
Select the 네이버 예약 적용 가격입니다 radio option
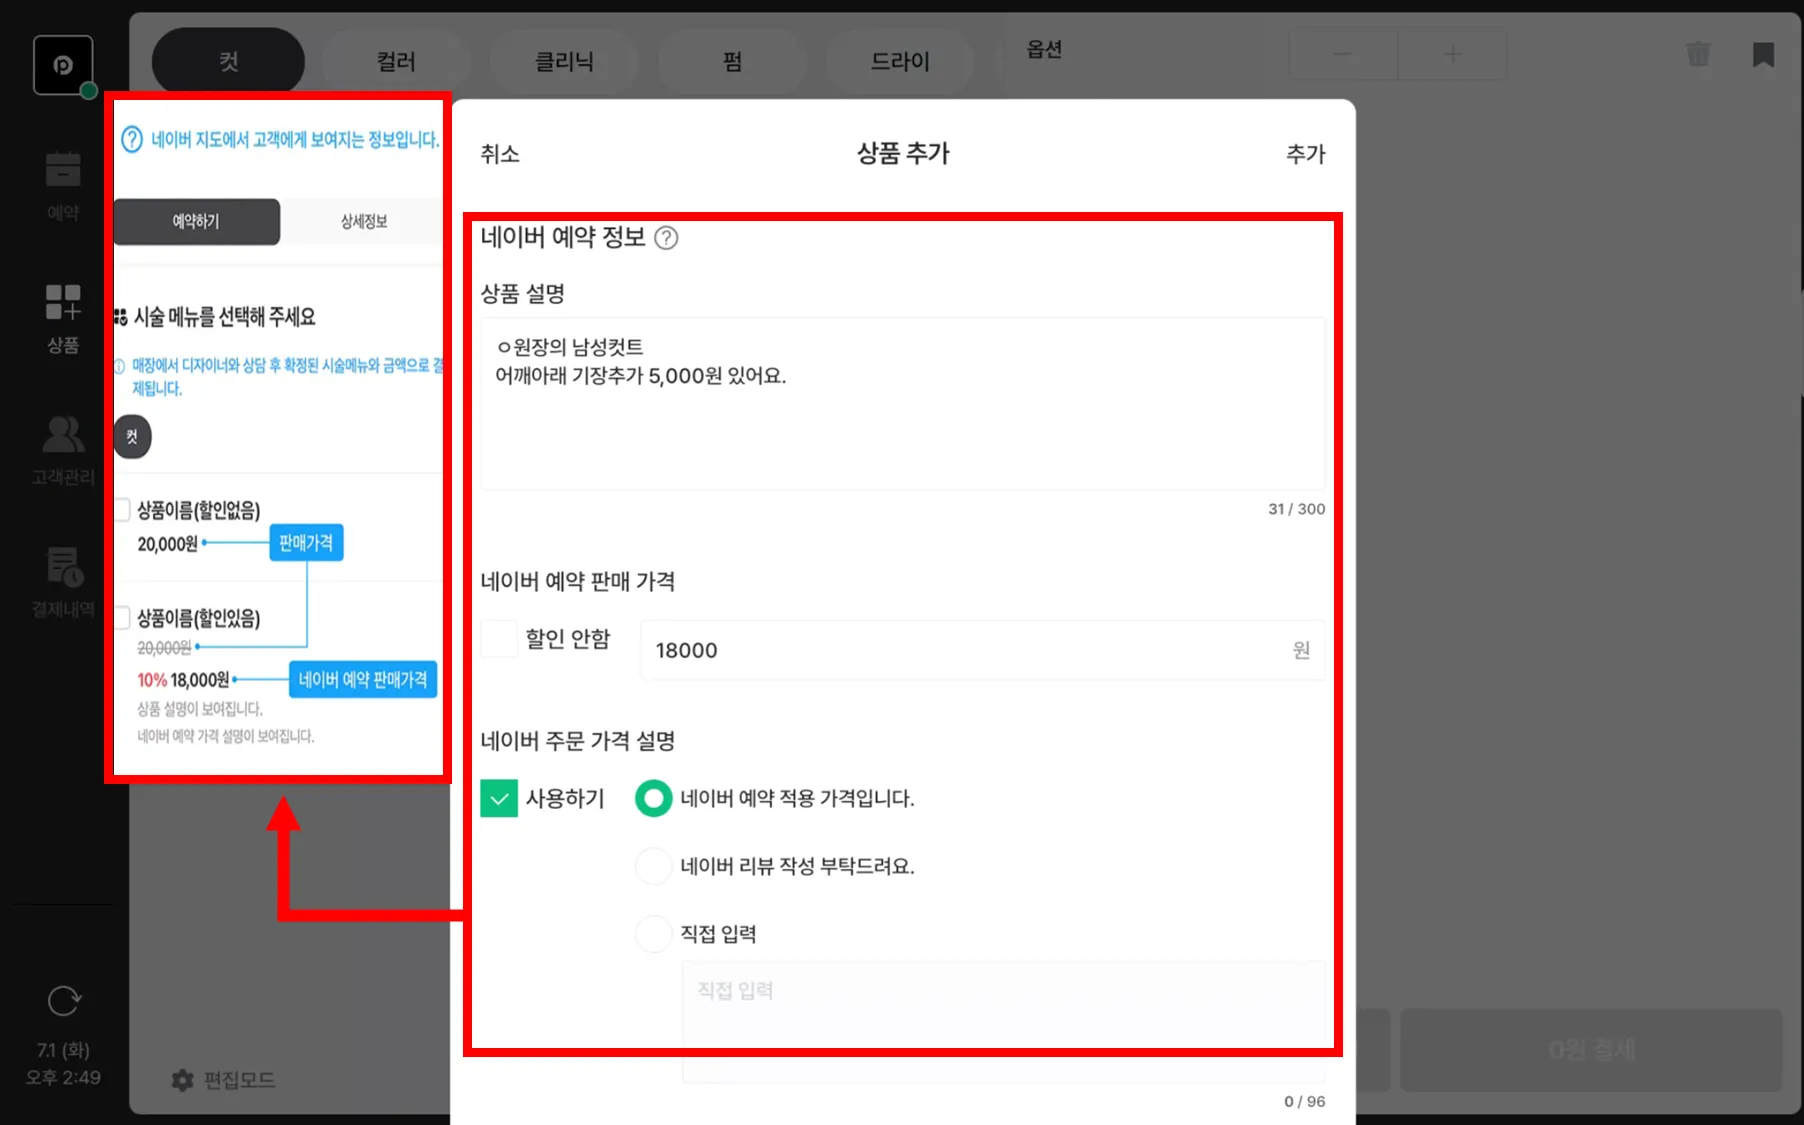tap(654, 798)
